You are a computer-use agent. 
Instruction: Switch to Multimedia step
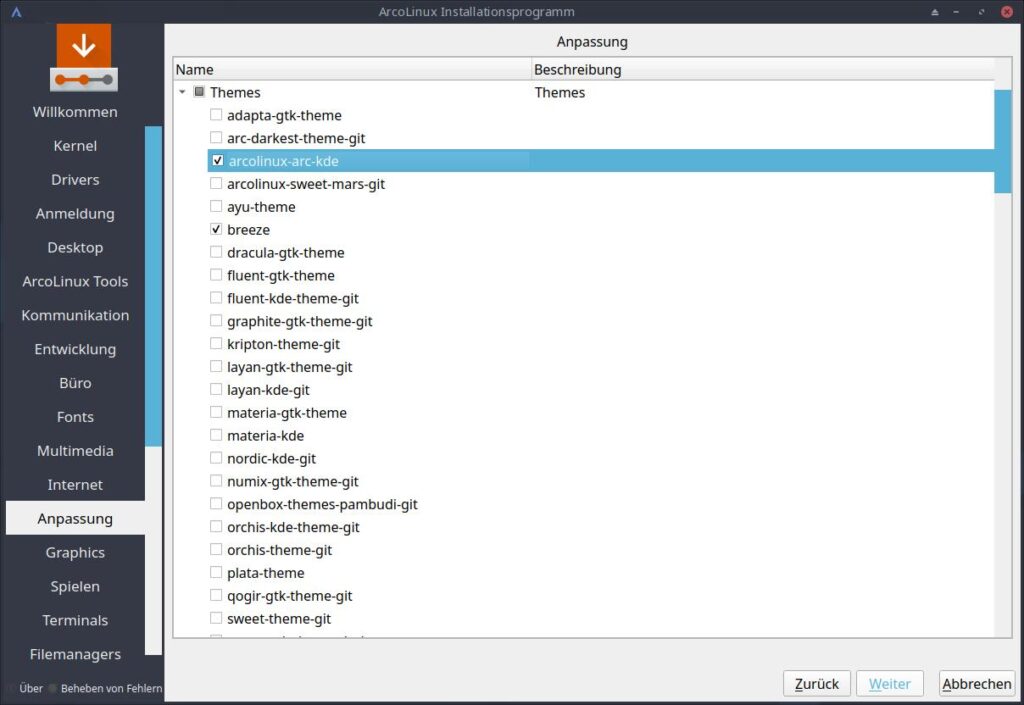[x=75, y=451]
